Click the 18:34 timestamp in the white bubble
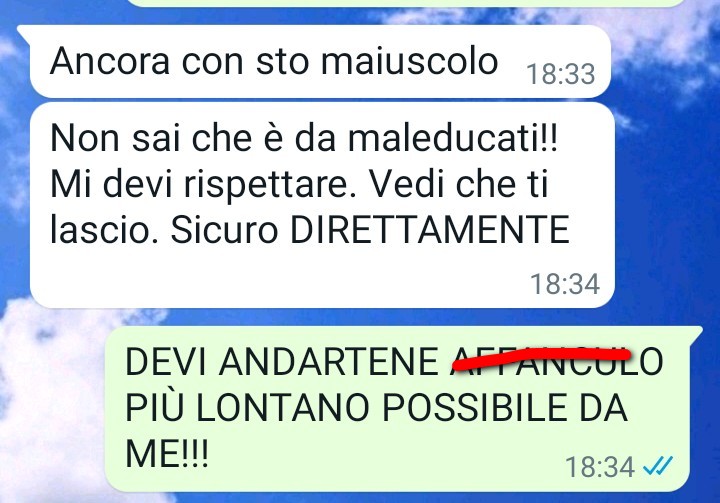The image size is (720, 503). coord(565,284)
